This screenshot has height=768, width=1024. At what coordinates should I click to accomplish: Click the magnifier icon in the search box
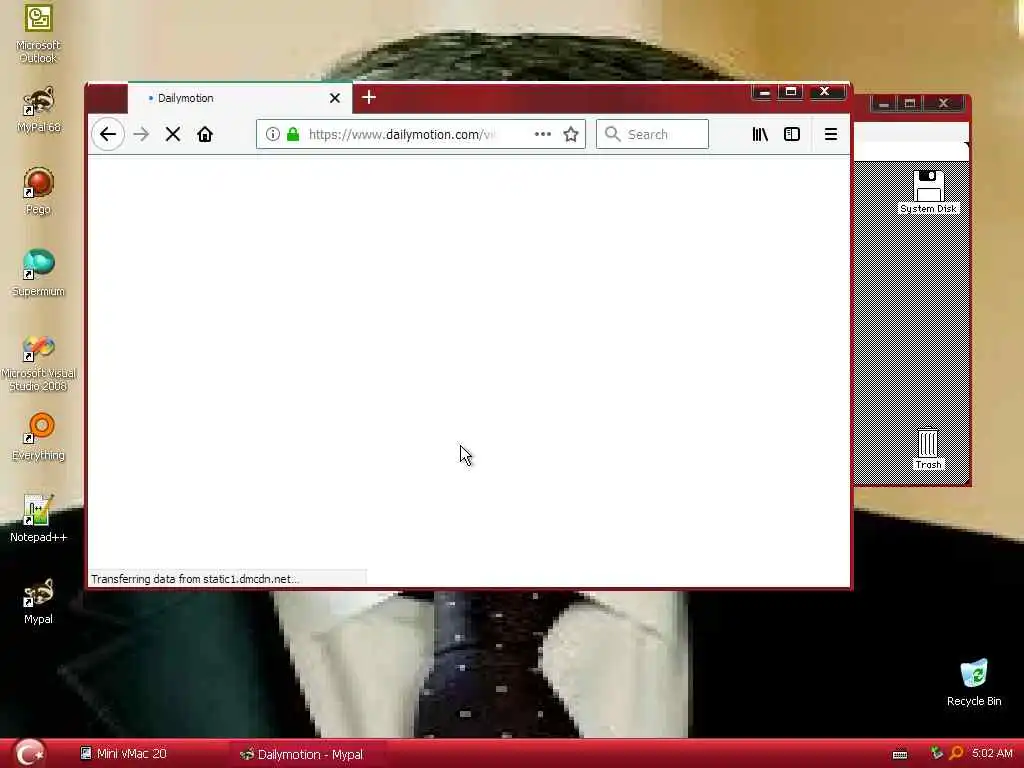[612, 134]
